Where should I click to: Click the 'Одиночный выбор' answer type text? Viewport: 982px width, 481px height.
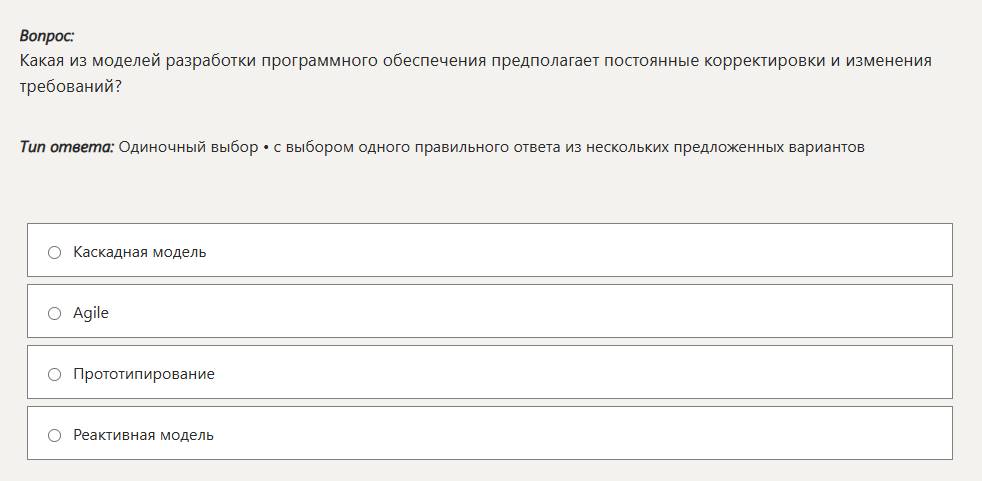point(188,147)
